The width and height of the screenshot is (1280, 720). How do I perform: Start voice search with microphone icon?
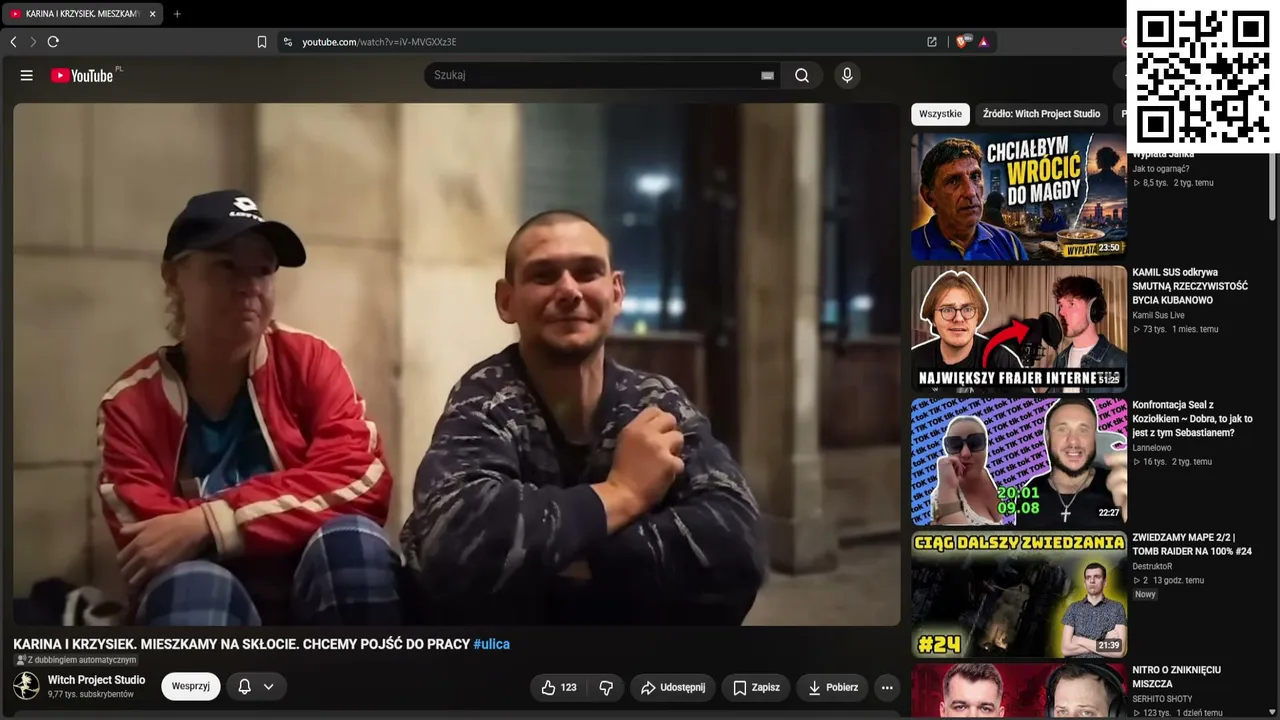[x=847, y=75]
